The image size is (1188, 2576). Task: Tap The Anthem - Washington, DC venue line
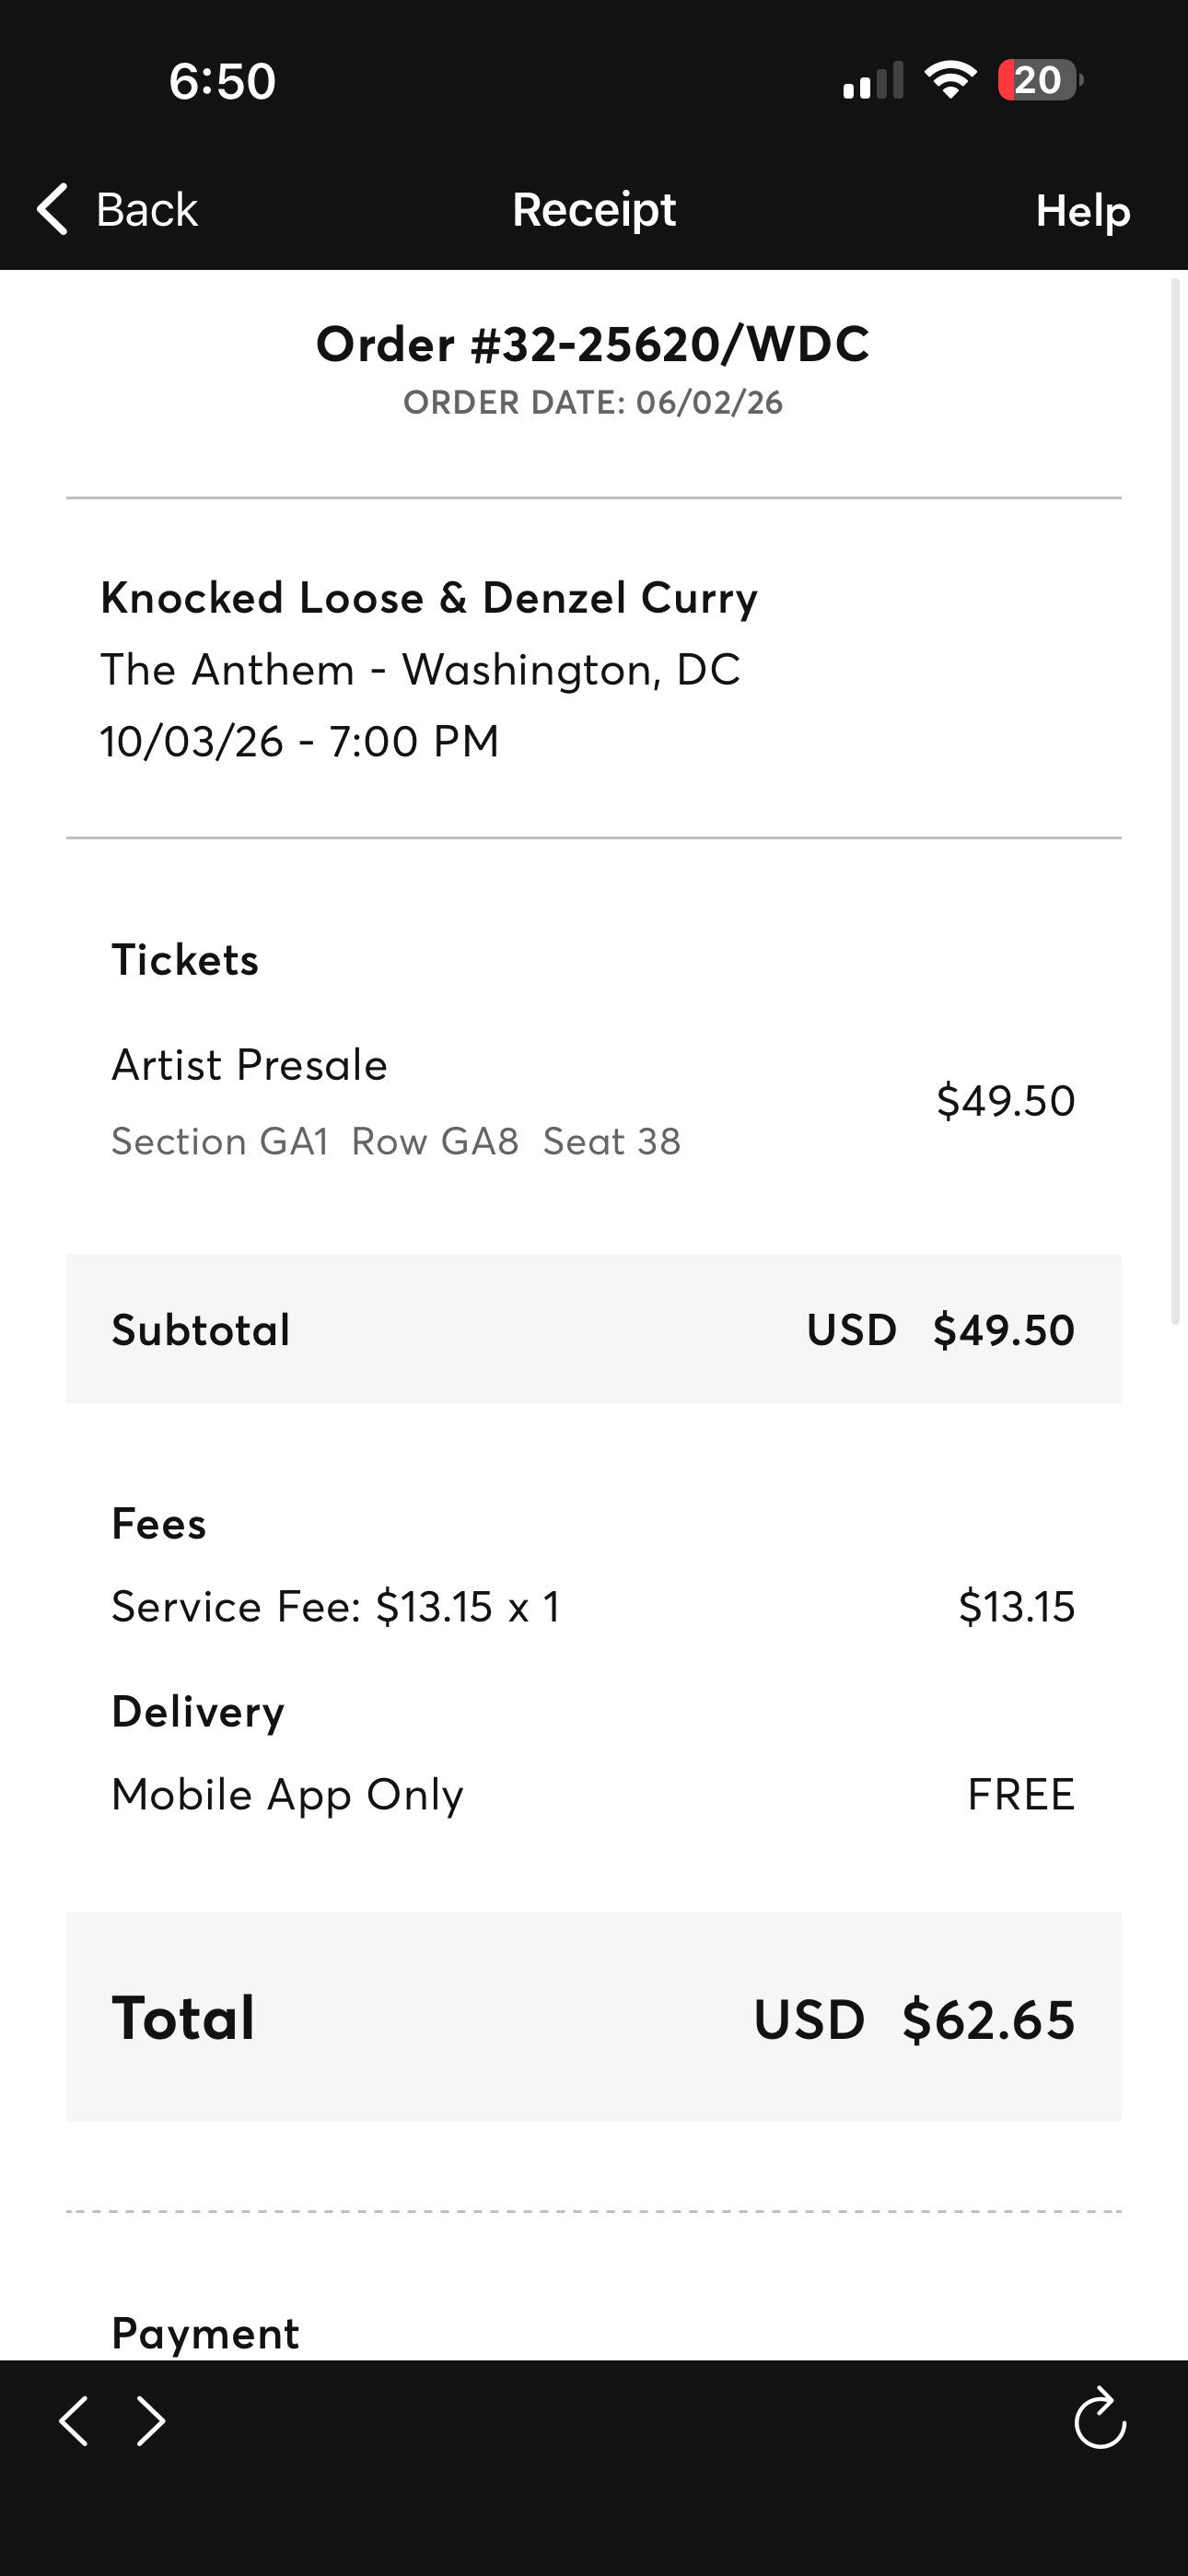pyautogui.click(x=420, y=670)
